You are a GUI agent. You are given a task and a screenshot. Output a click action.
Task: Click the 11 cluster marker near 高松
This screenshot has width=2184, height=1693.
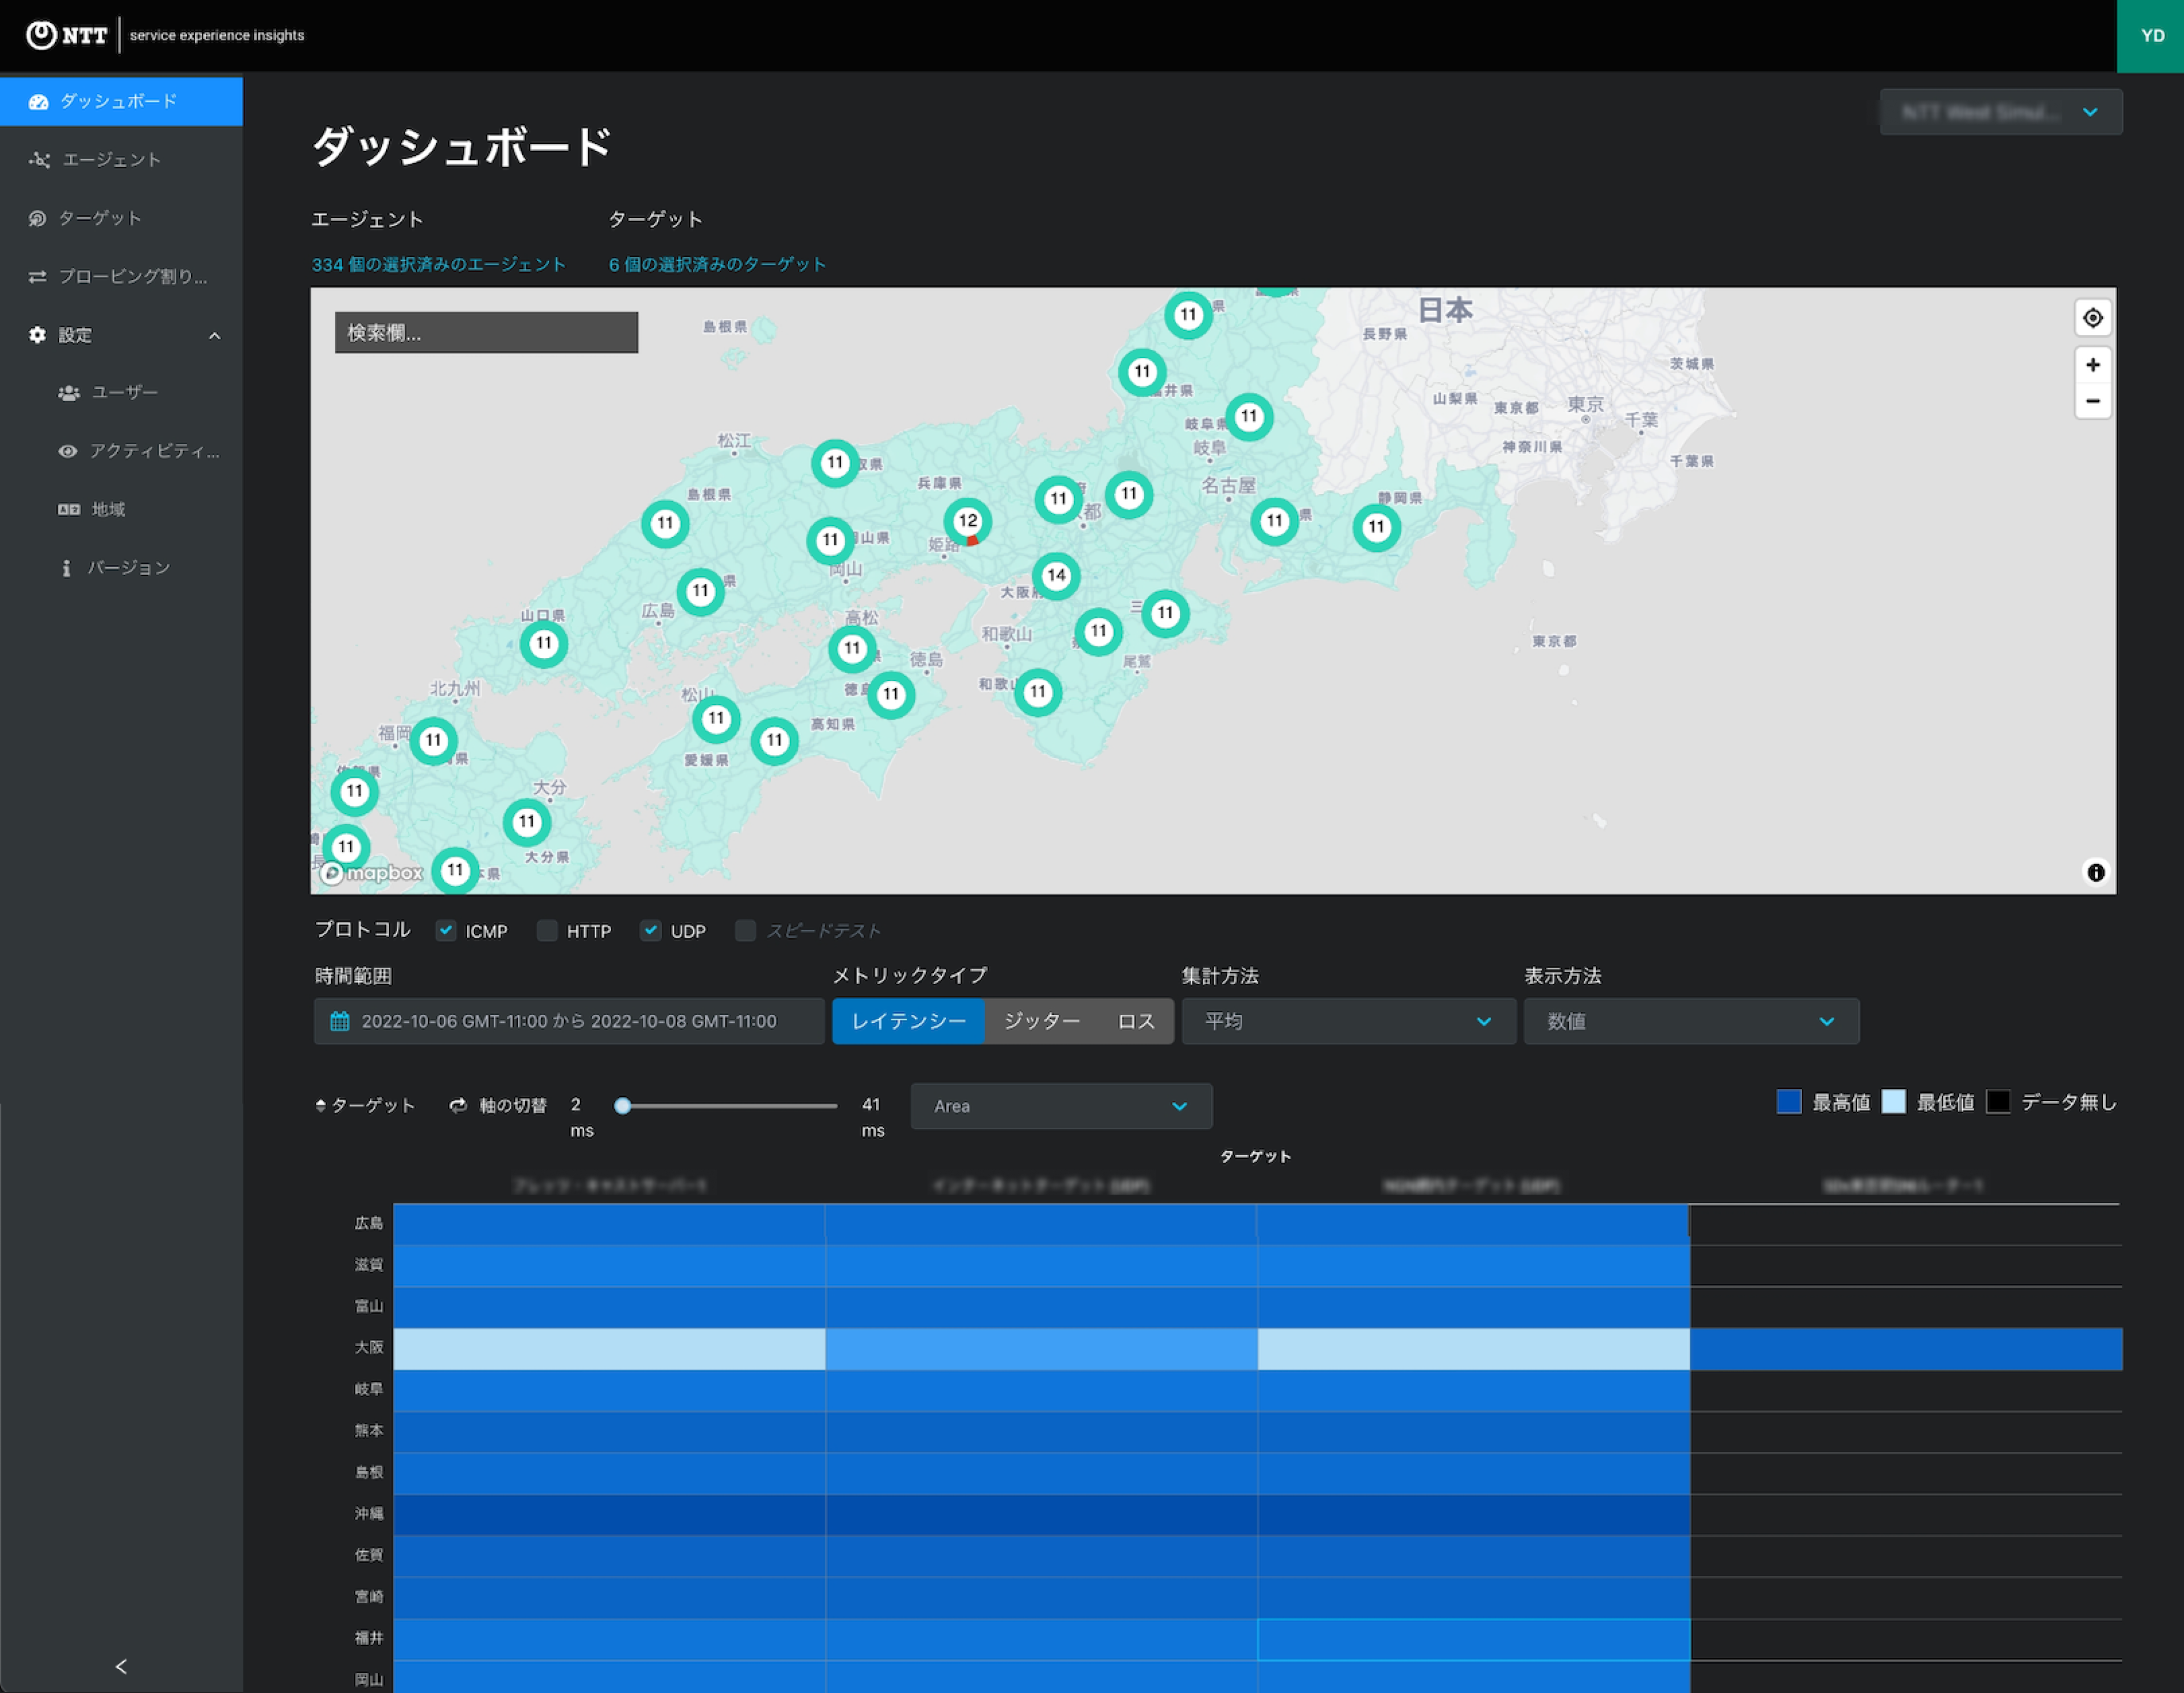pyautogui.click(x=852, y=648)
